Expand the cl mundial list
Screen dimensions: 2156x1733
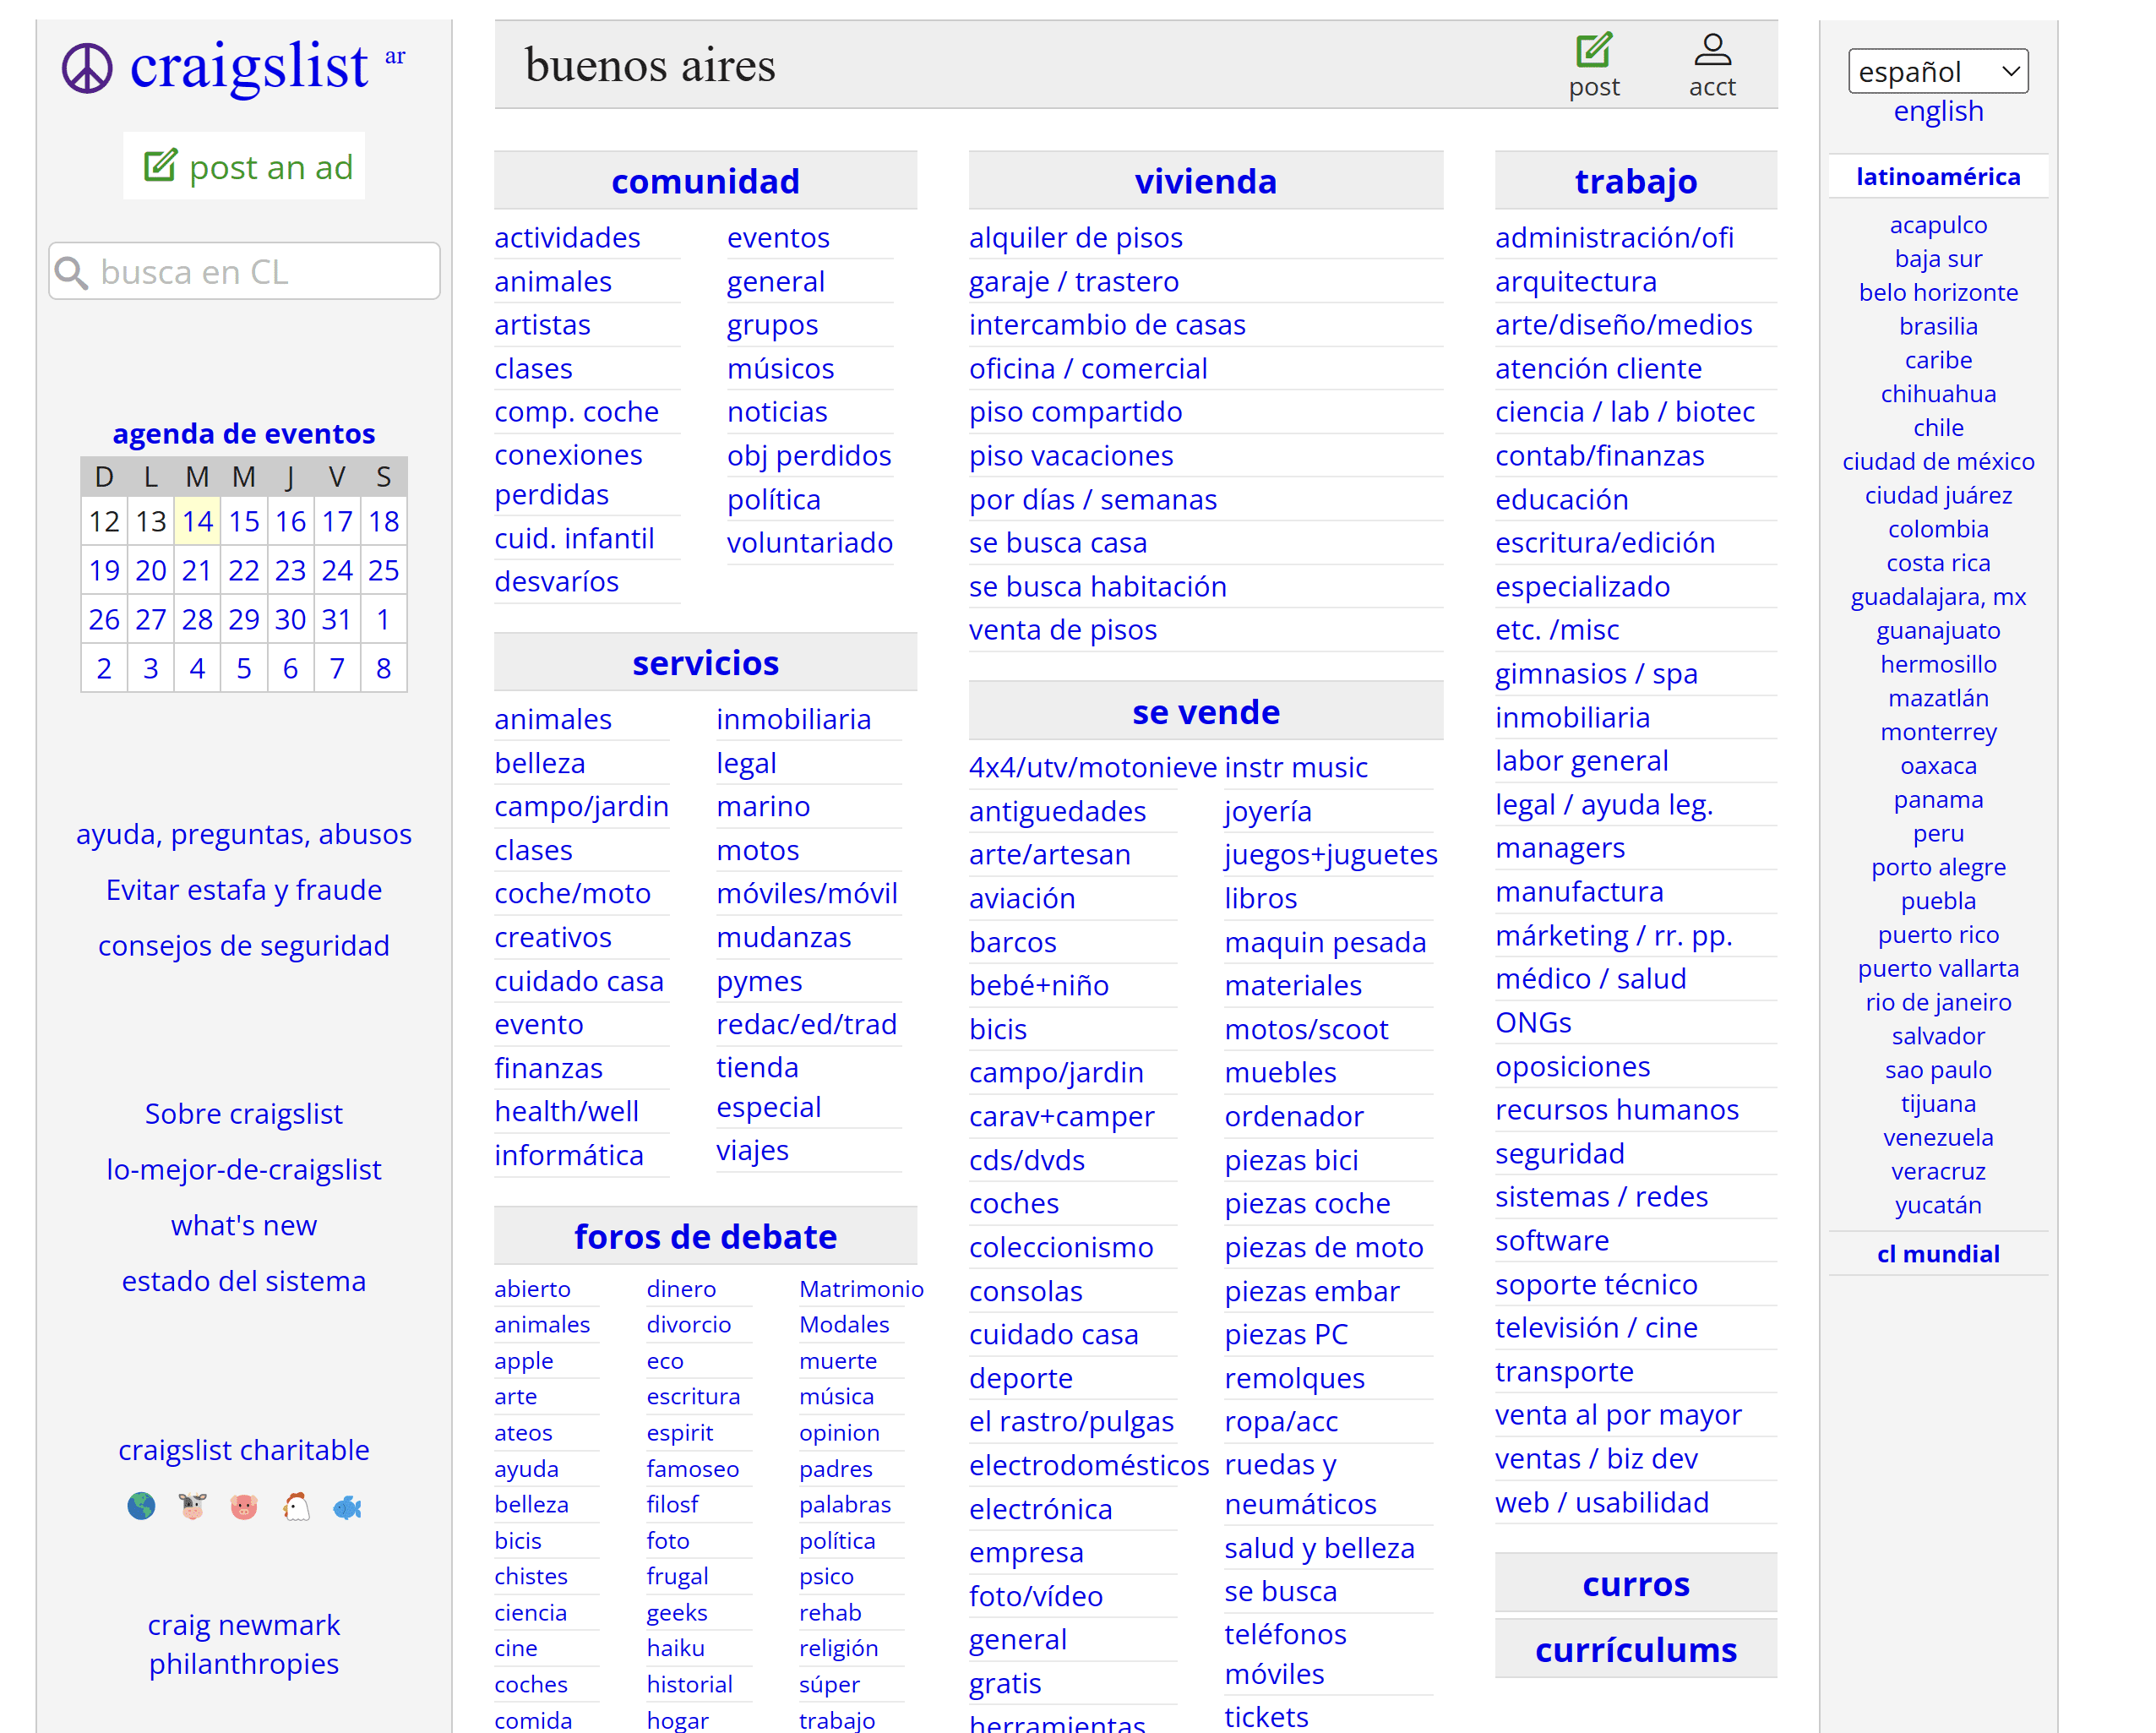(x=1937, y=1253)
